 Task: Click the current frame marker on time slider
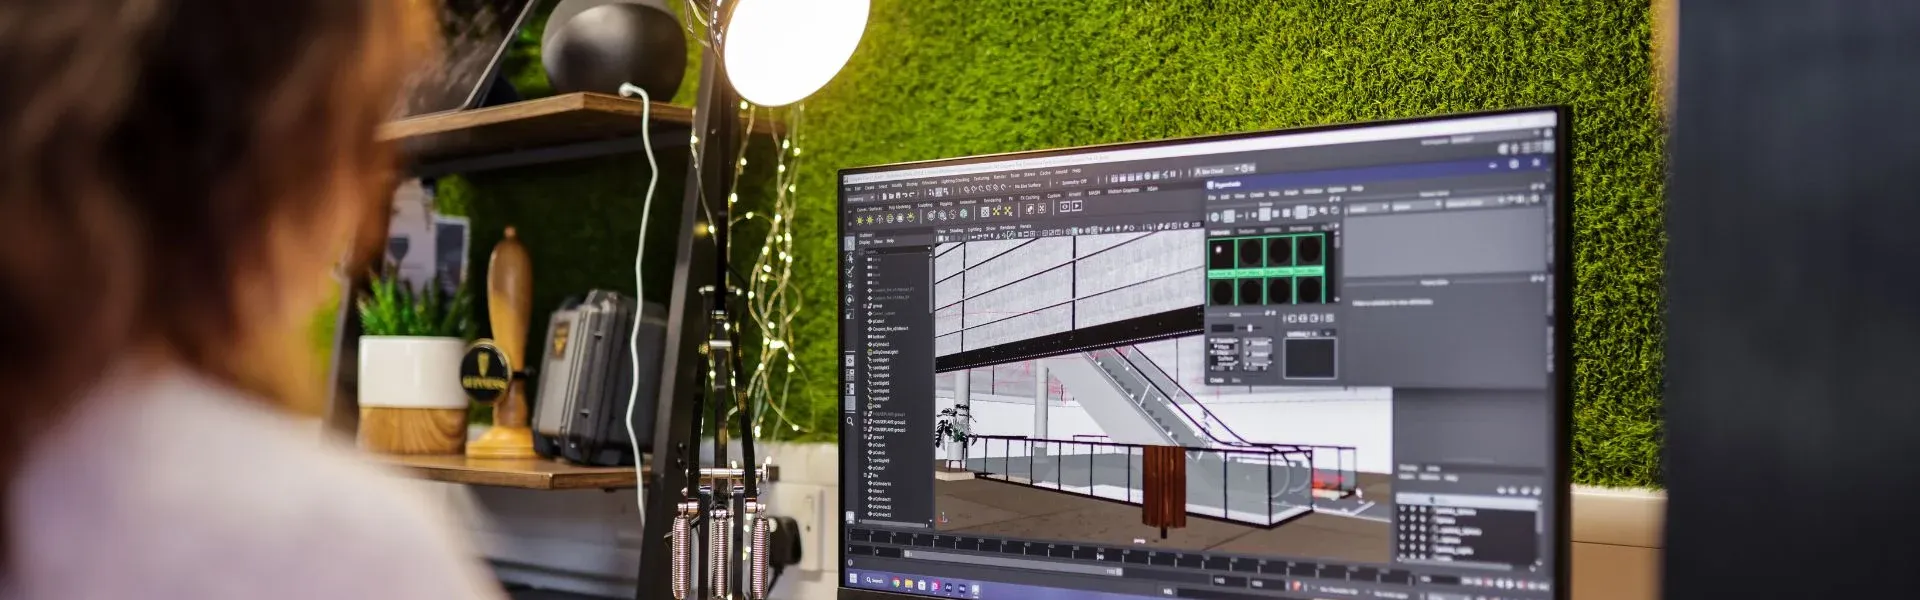click(x=1100, y=556)
